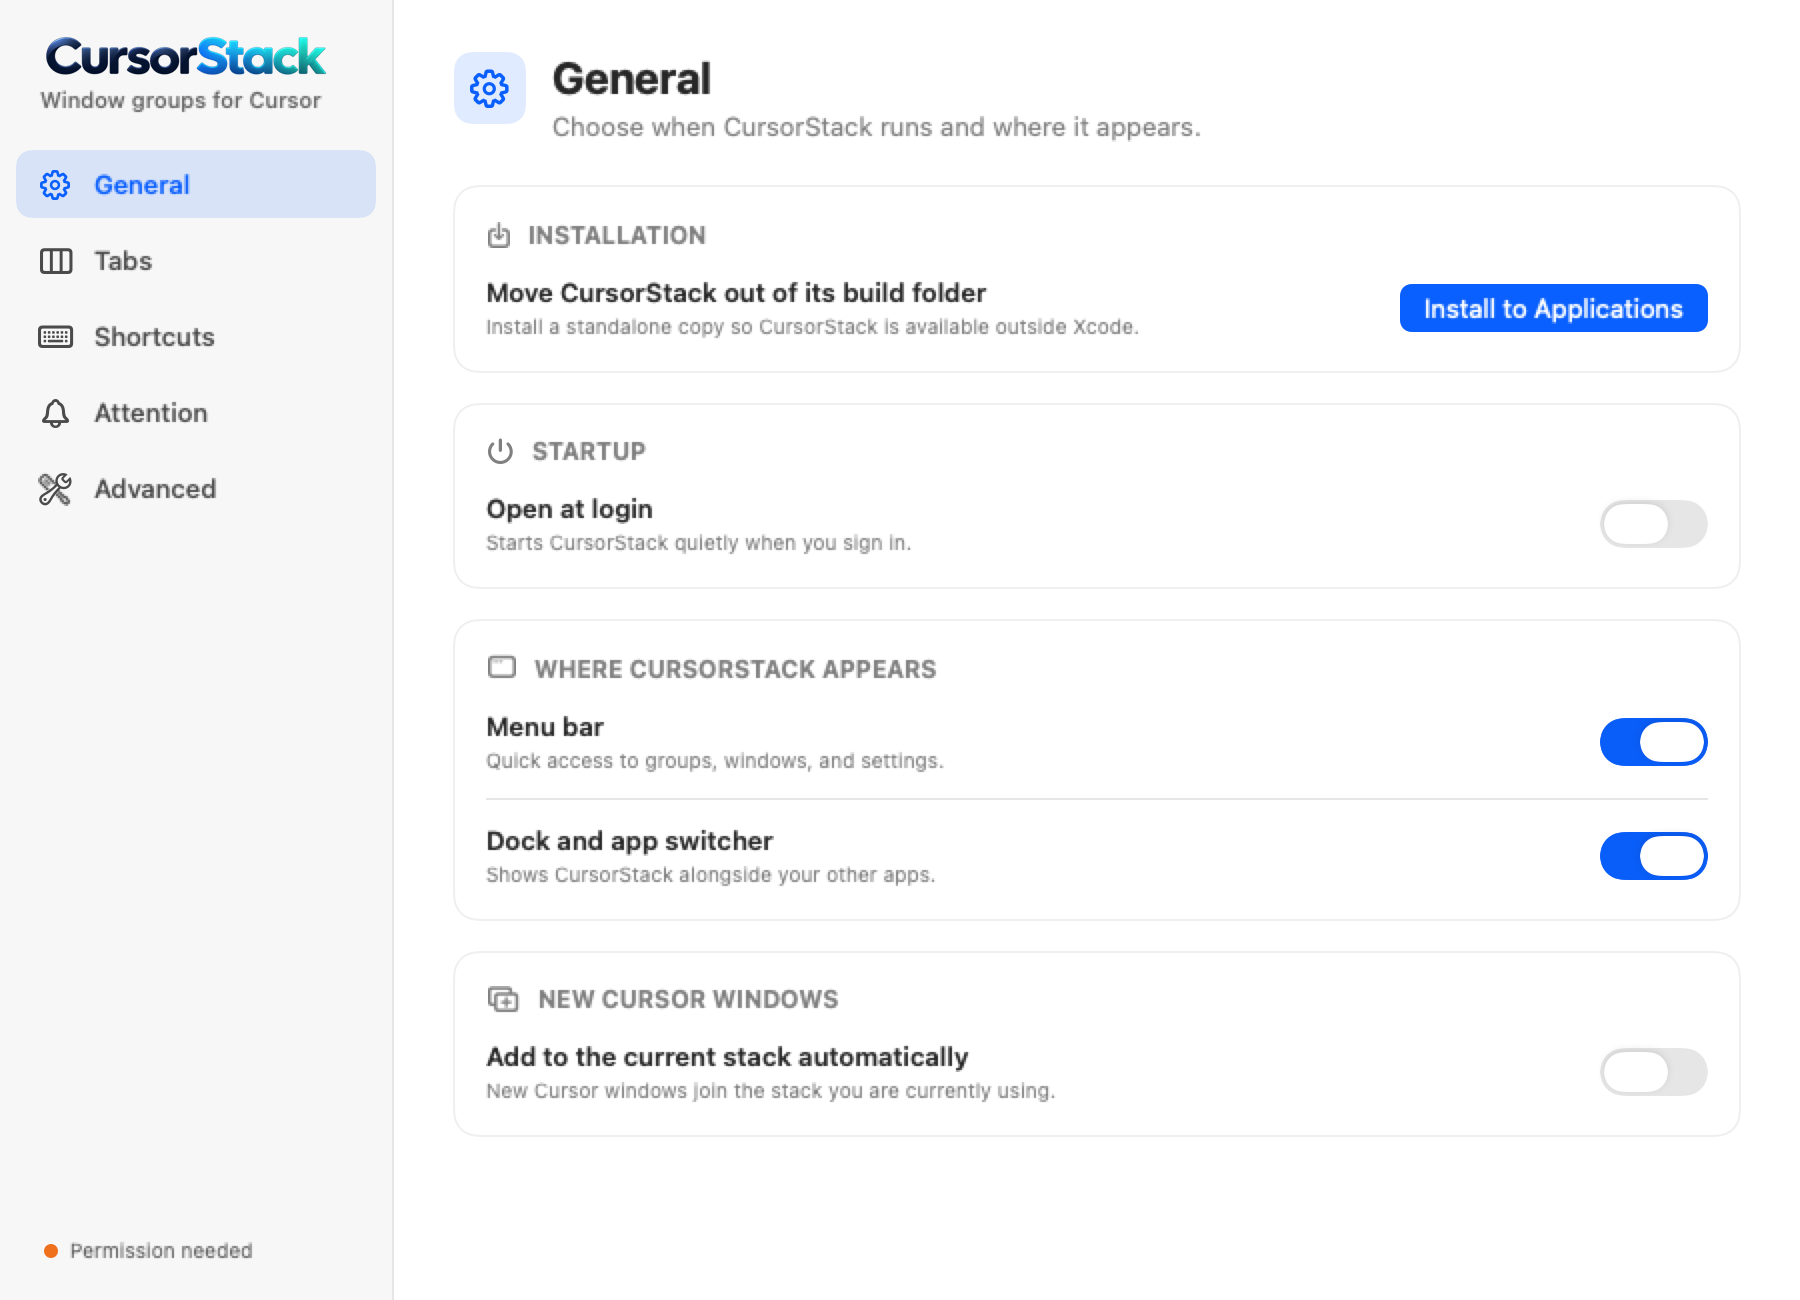Click the large gear icon in page header
This screenshot has height=1300, width=1800.
coord(490,88)
